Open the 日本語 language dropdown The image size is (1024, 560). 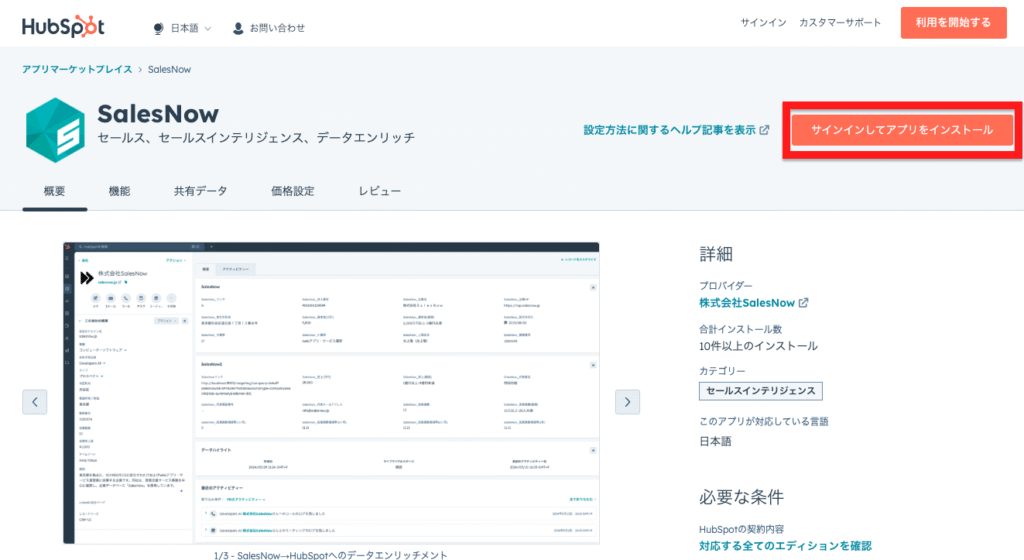pos(190,28)
